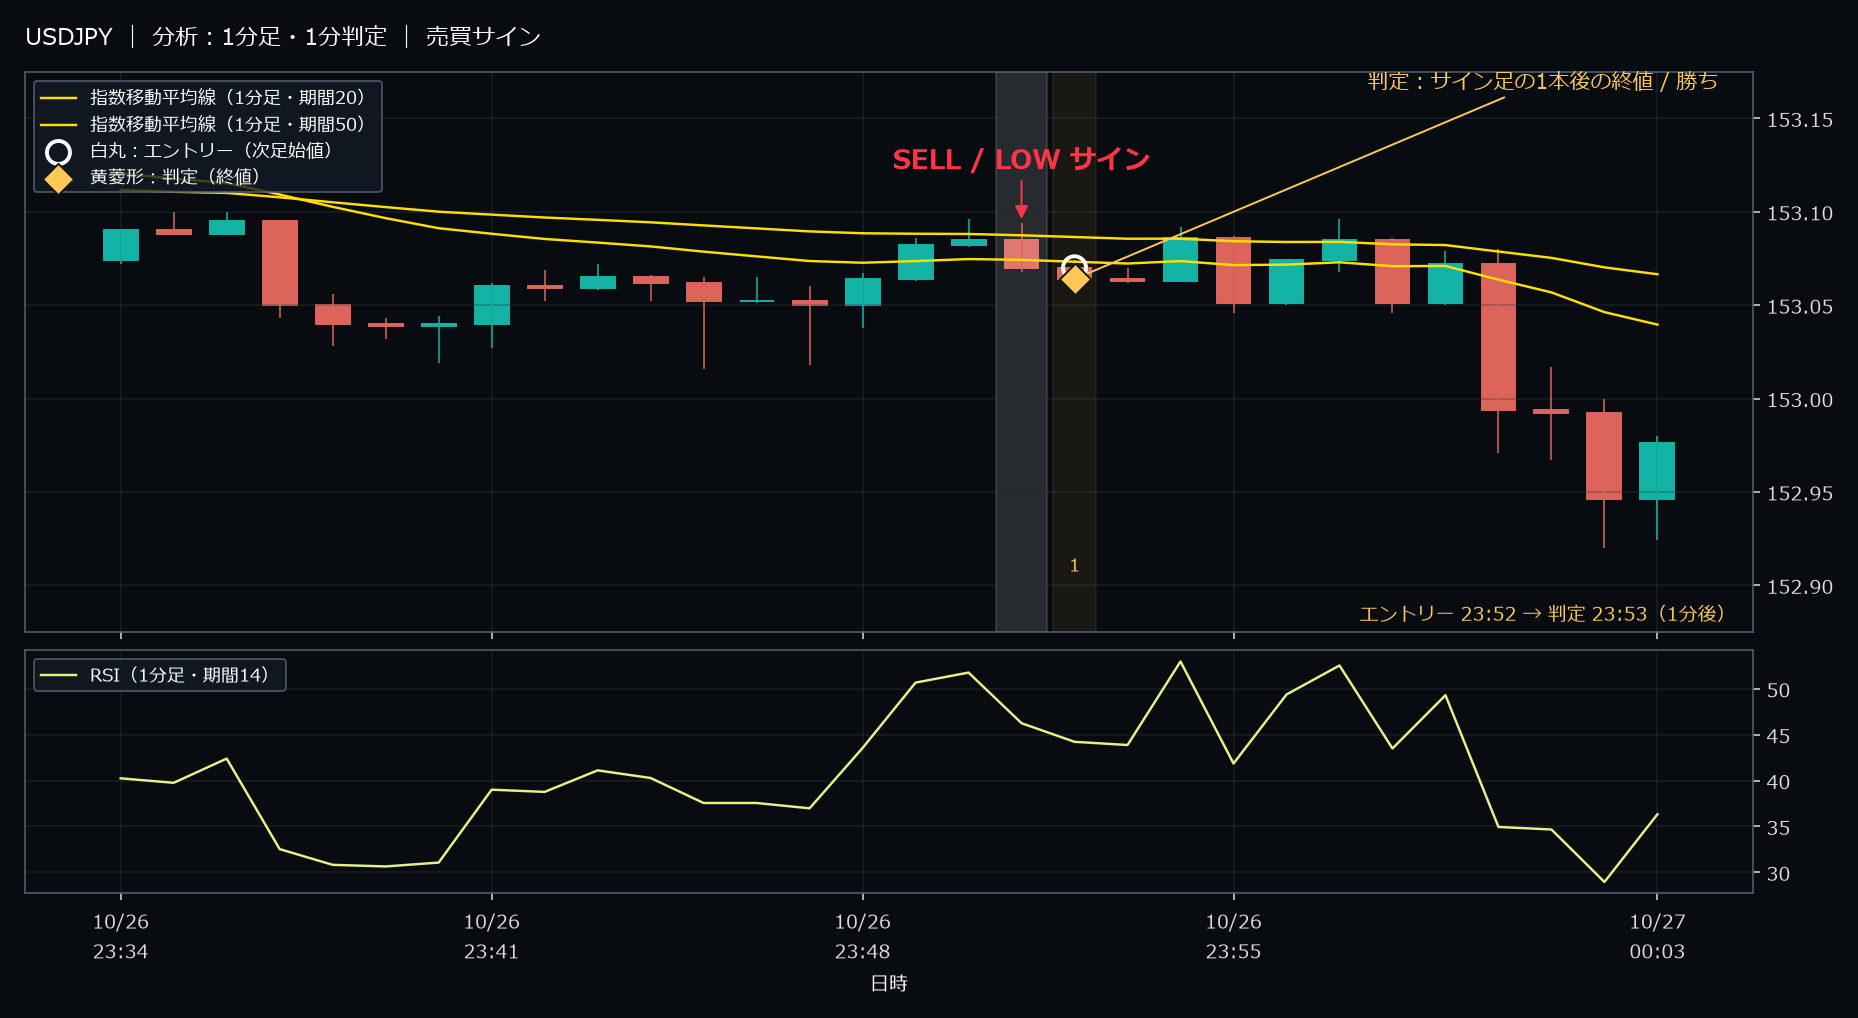Click the エントリー 23:52 → 判定 23:53 note
Screen dimensions: 1858x1018
click(1542, 613)
